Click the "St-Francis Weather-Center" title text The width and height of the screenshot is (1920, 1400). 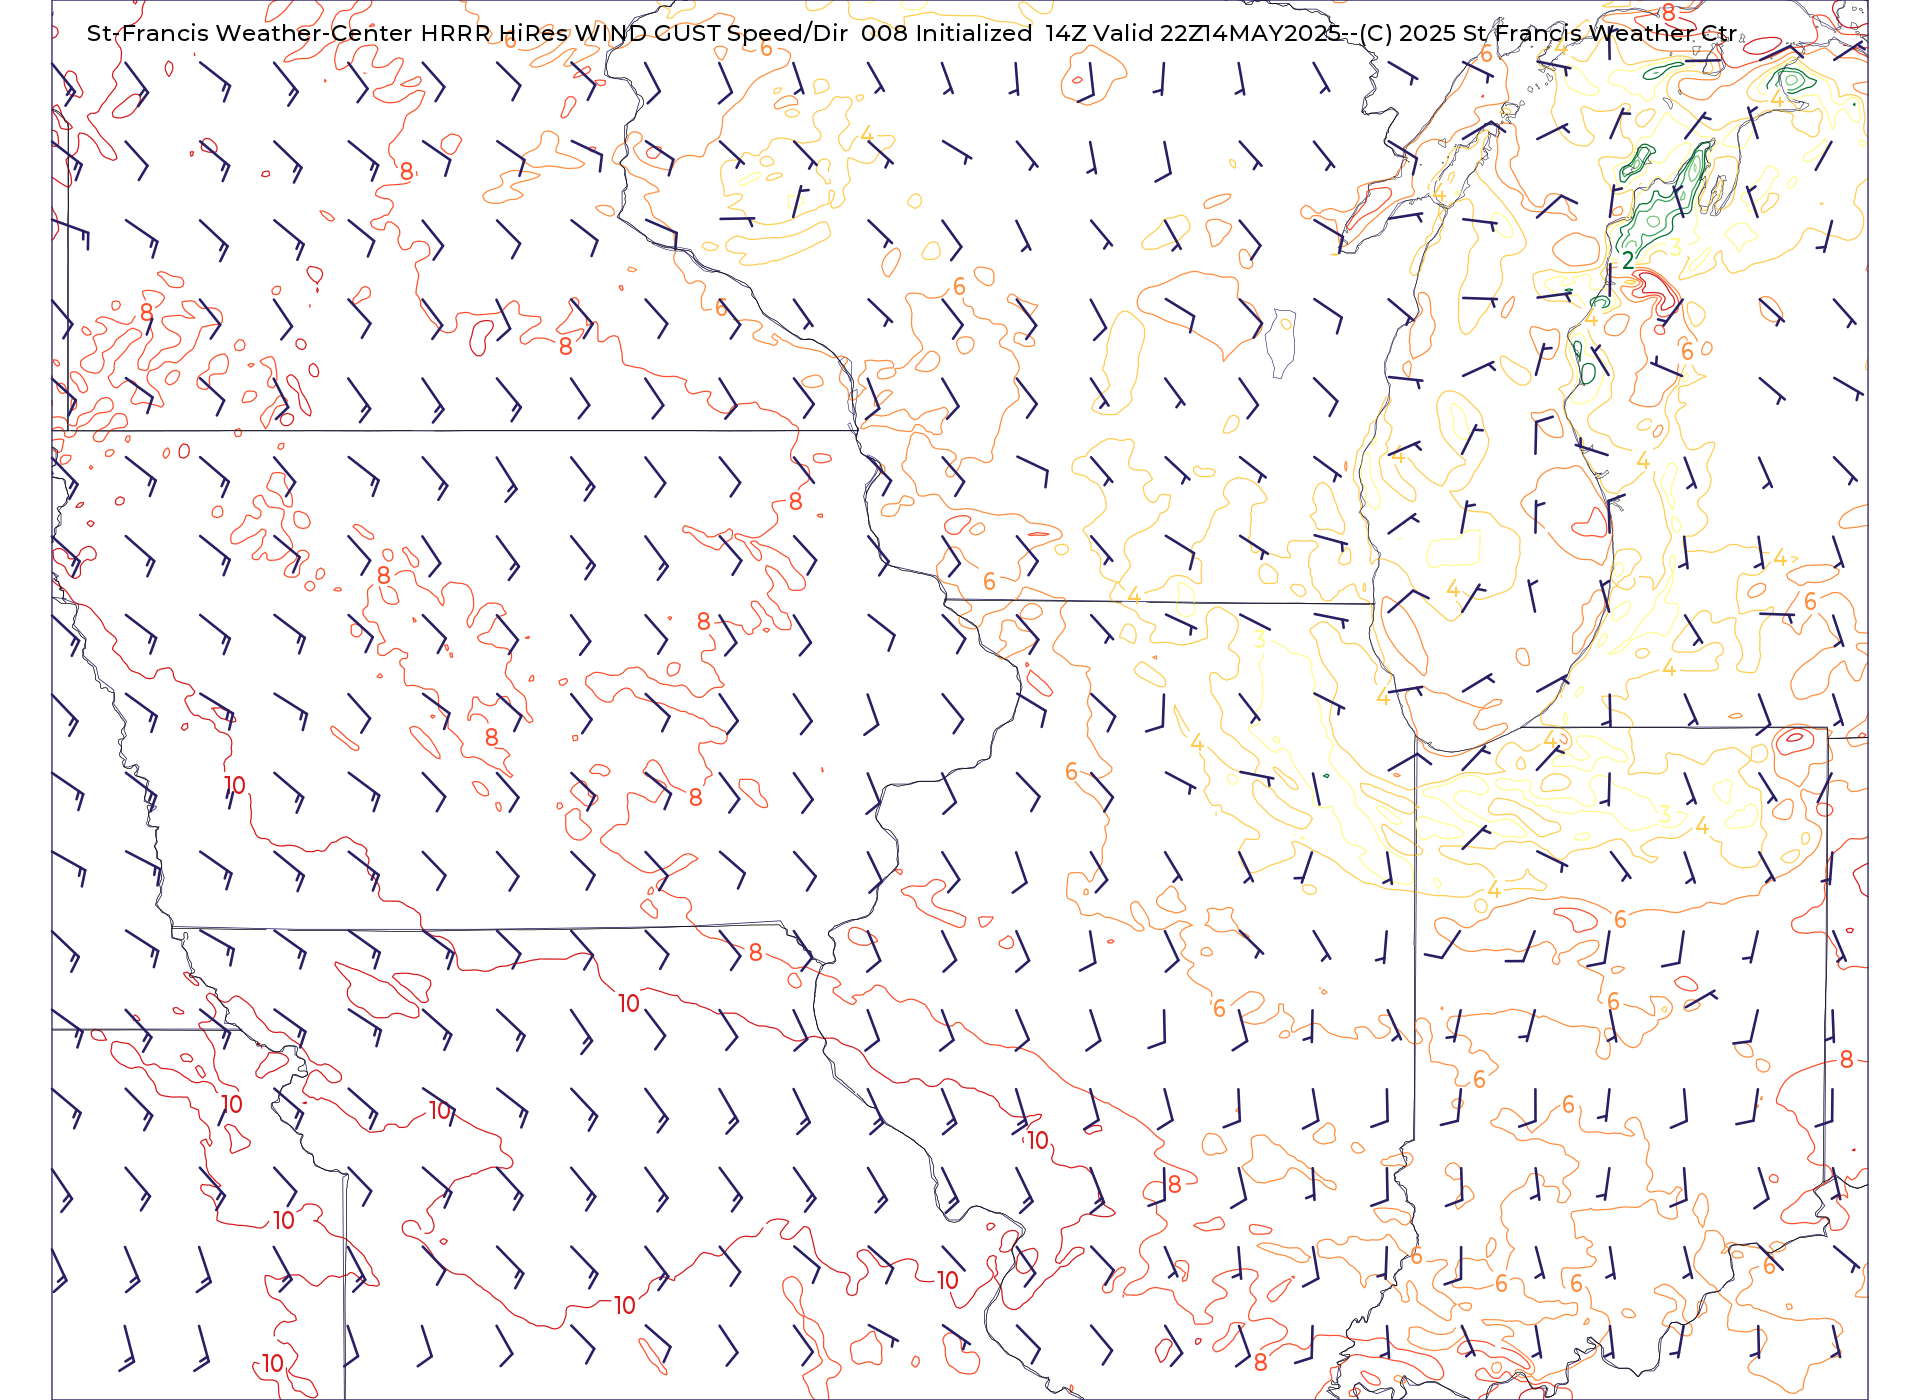249,33
